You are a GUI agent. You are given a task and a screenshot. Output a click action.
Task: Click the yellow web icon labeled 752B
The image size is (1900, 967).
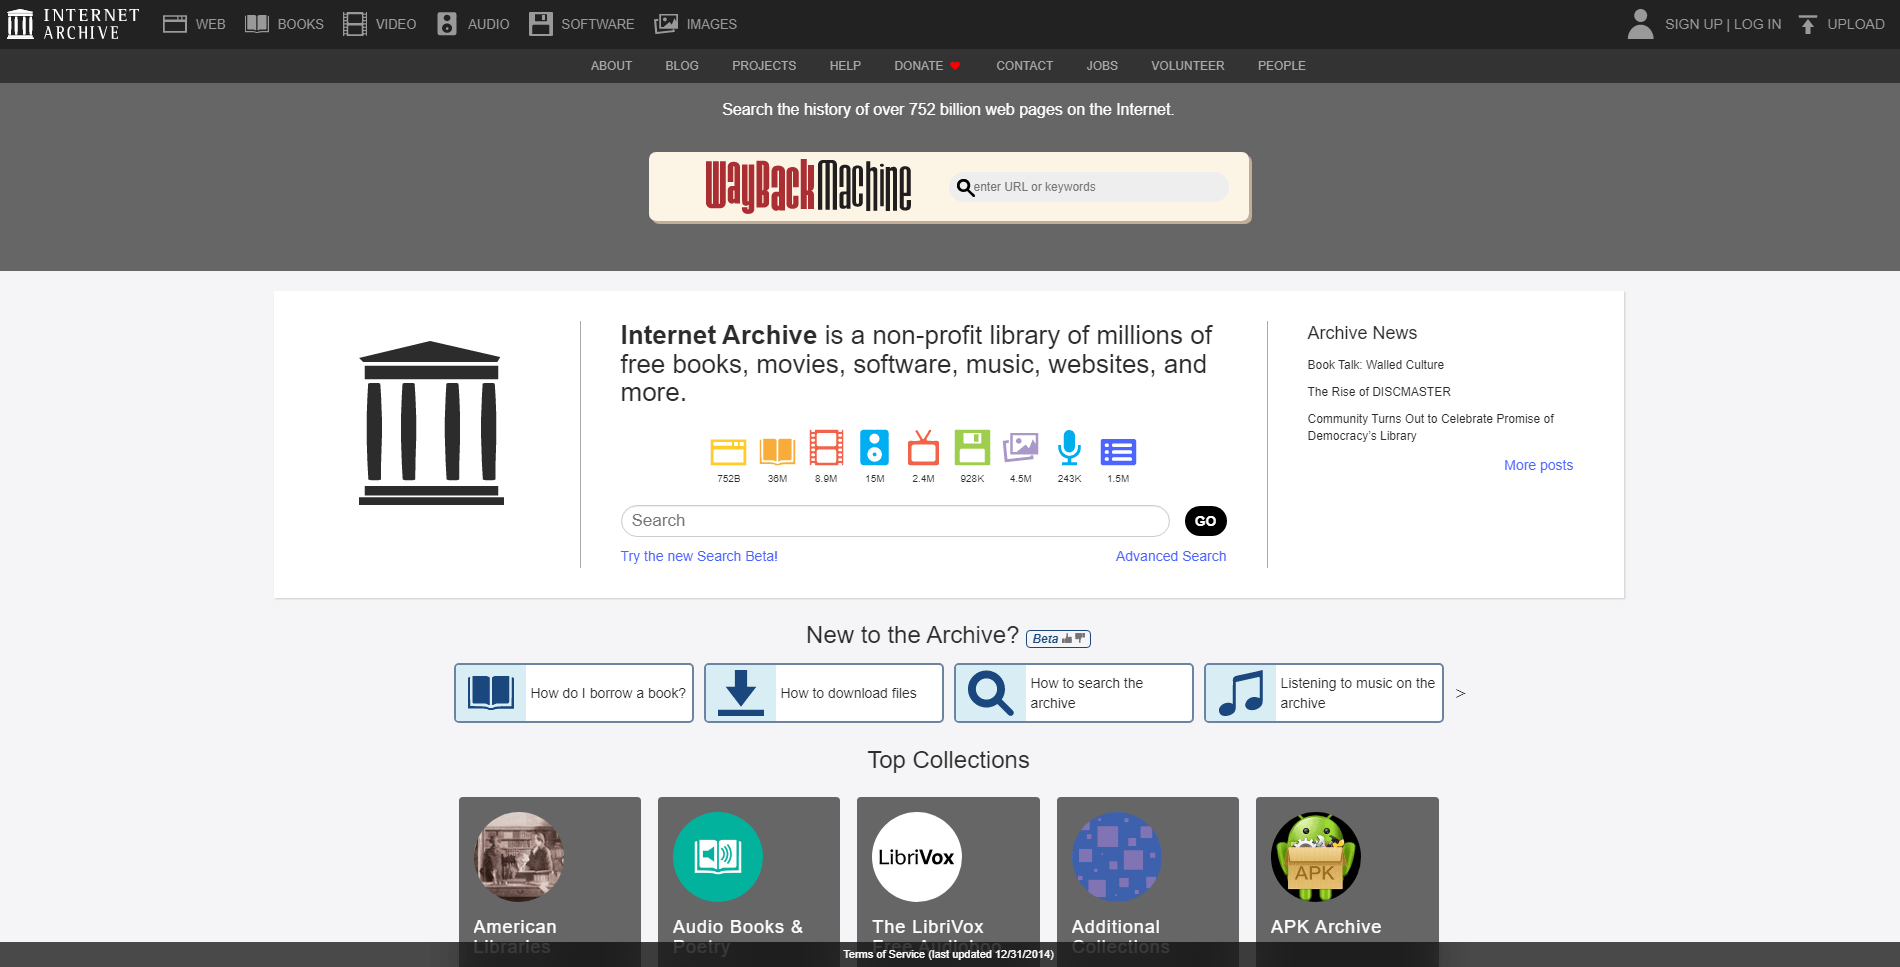coord(728,451)
